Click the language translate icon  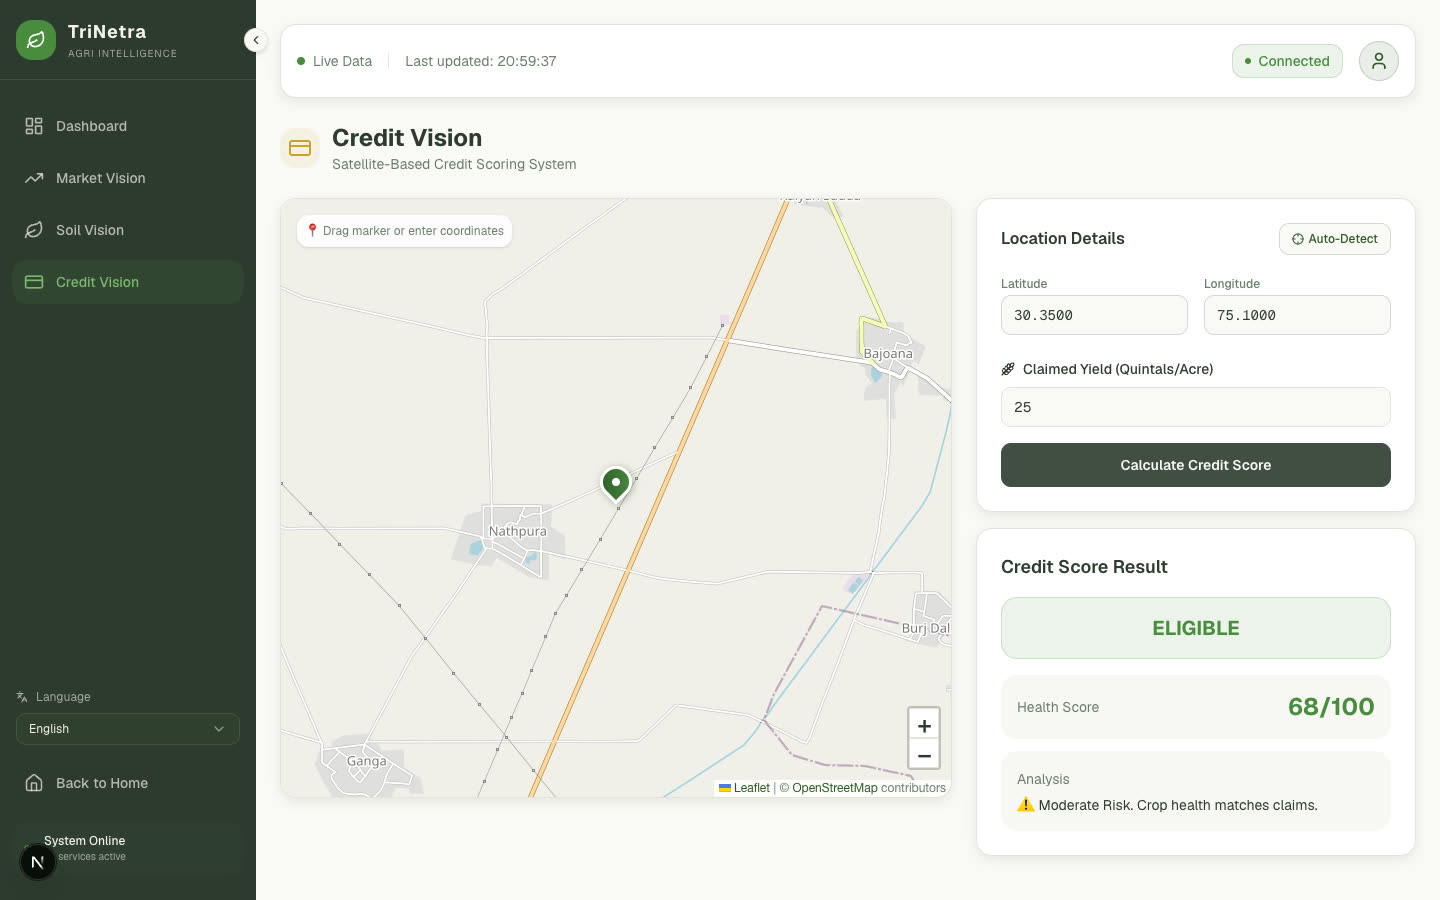click(x=22, y=697)
